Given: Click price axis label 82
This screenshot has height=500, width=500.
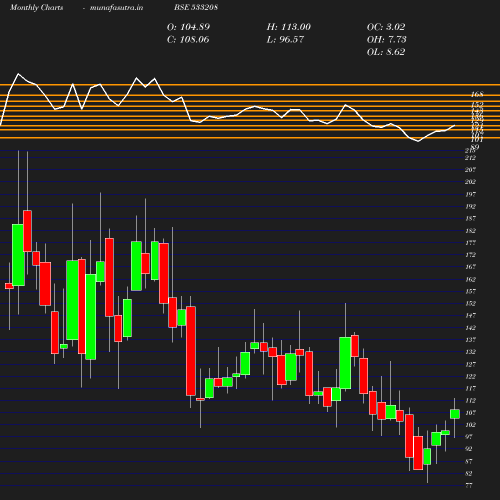Looking at the screenshot, I should coord(469,473).
